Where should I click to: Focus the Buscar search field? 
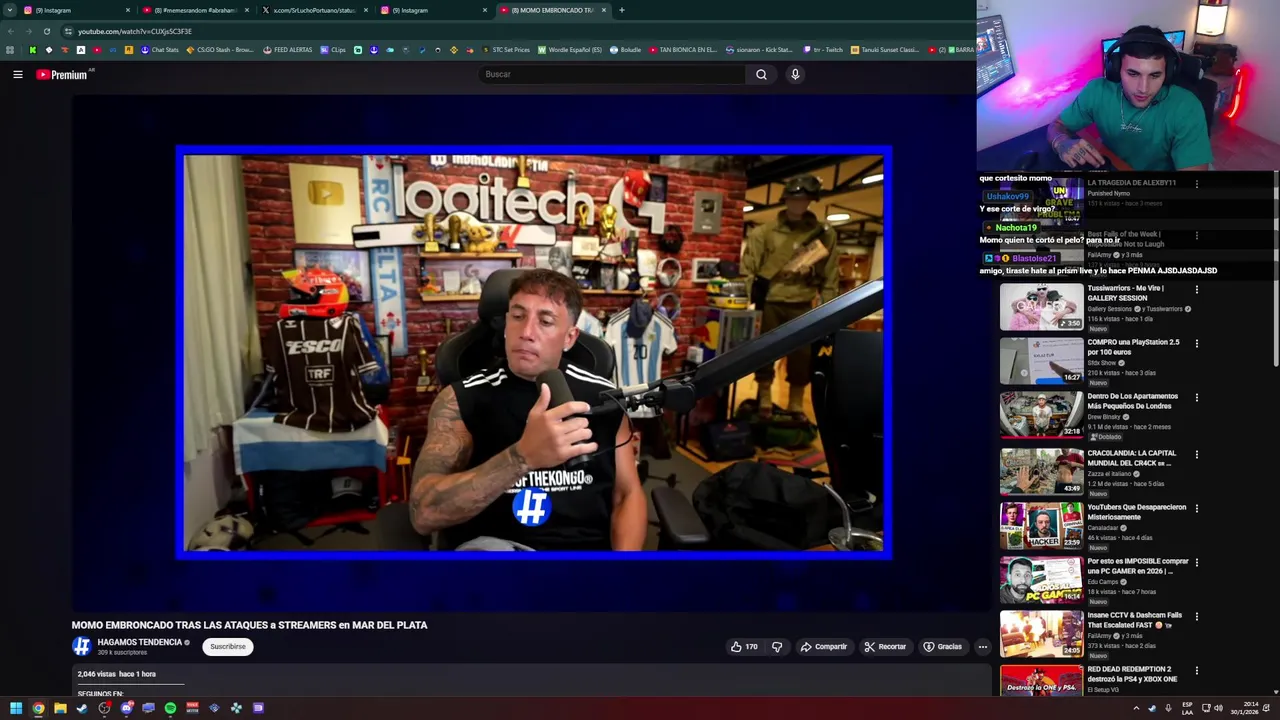pyautogui.click(x=612, y=74)
